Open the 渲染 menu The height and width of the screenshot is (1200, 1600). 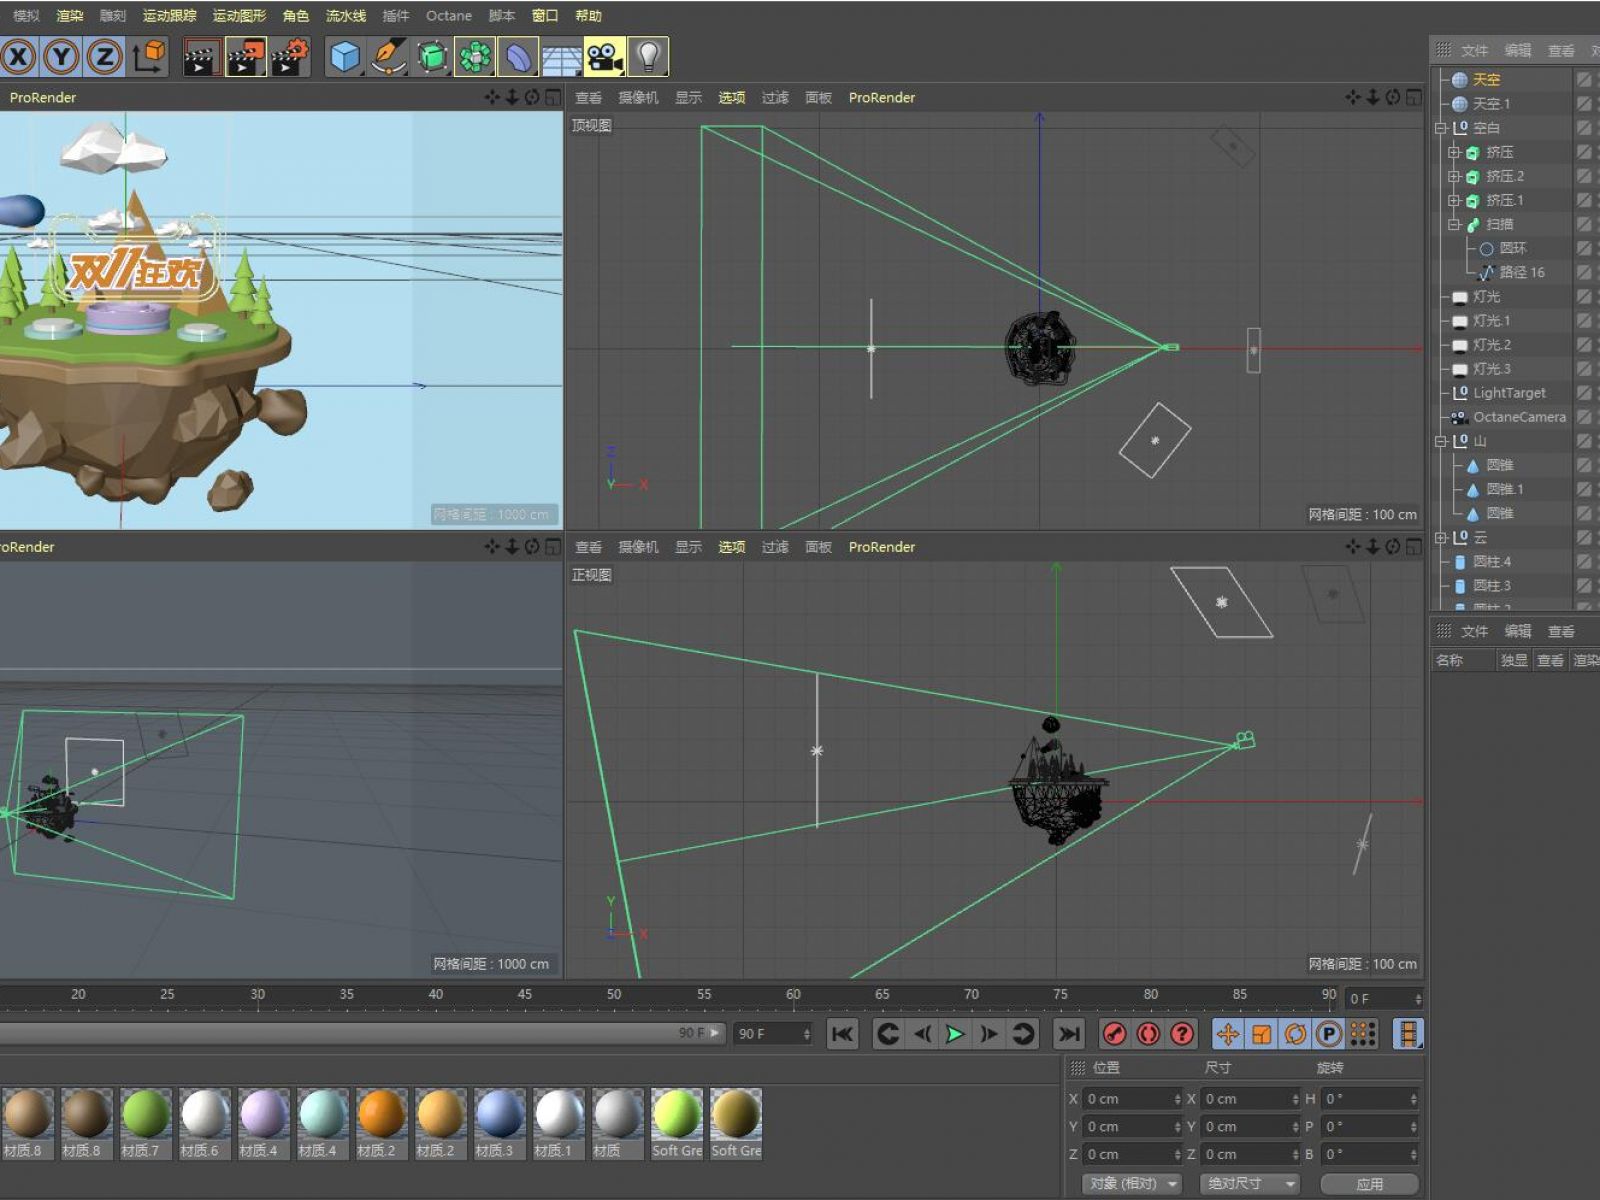click(70, 16)
